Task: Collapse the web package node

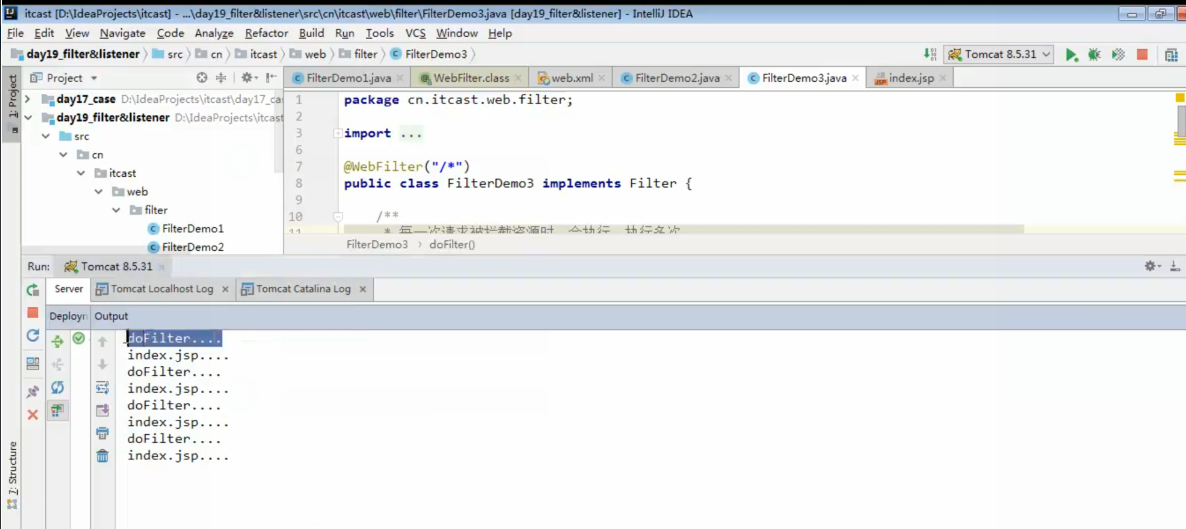Action: [99, 191]
